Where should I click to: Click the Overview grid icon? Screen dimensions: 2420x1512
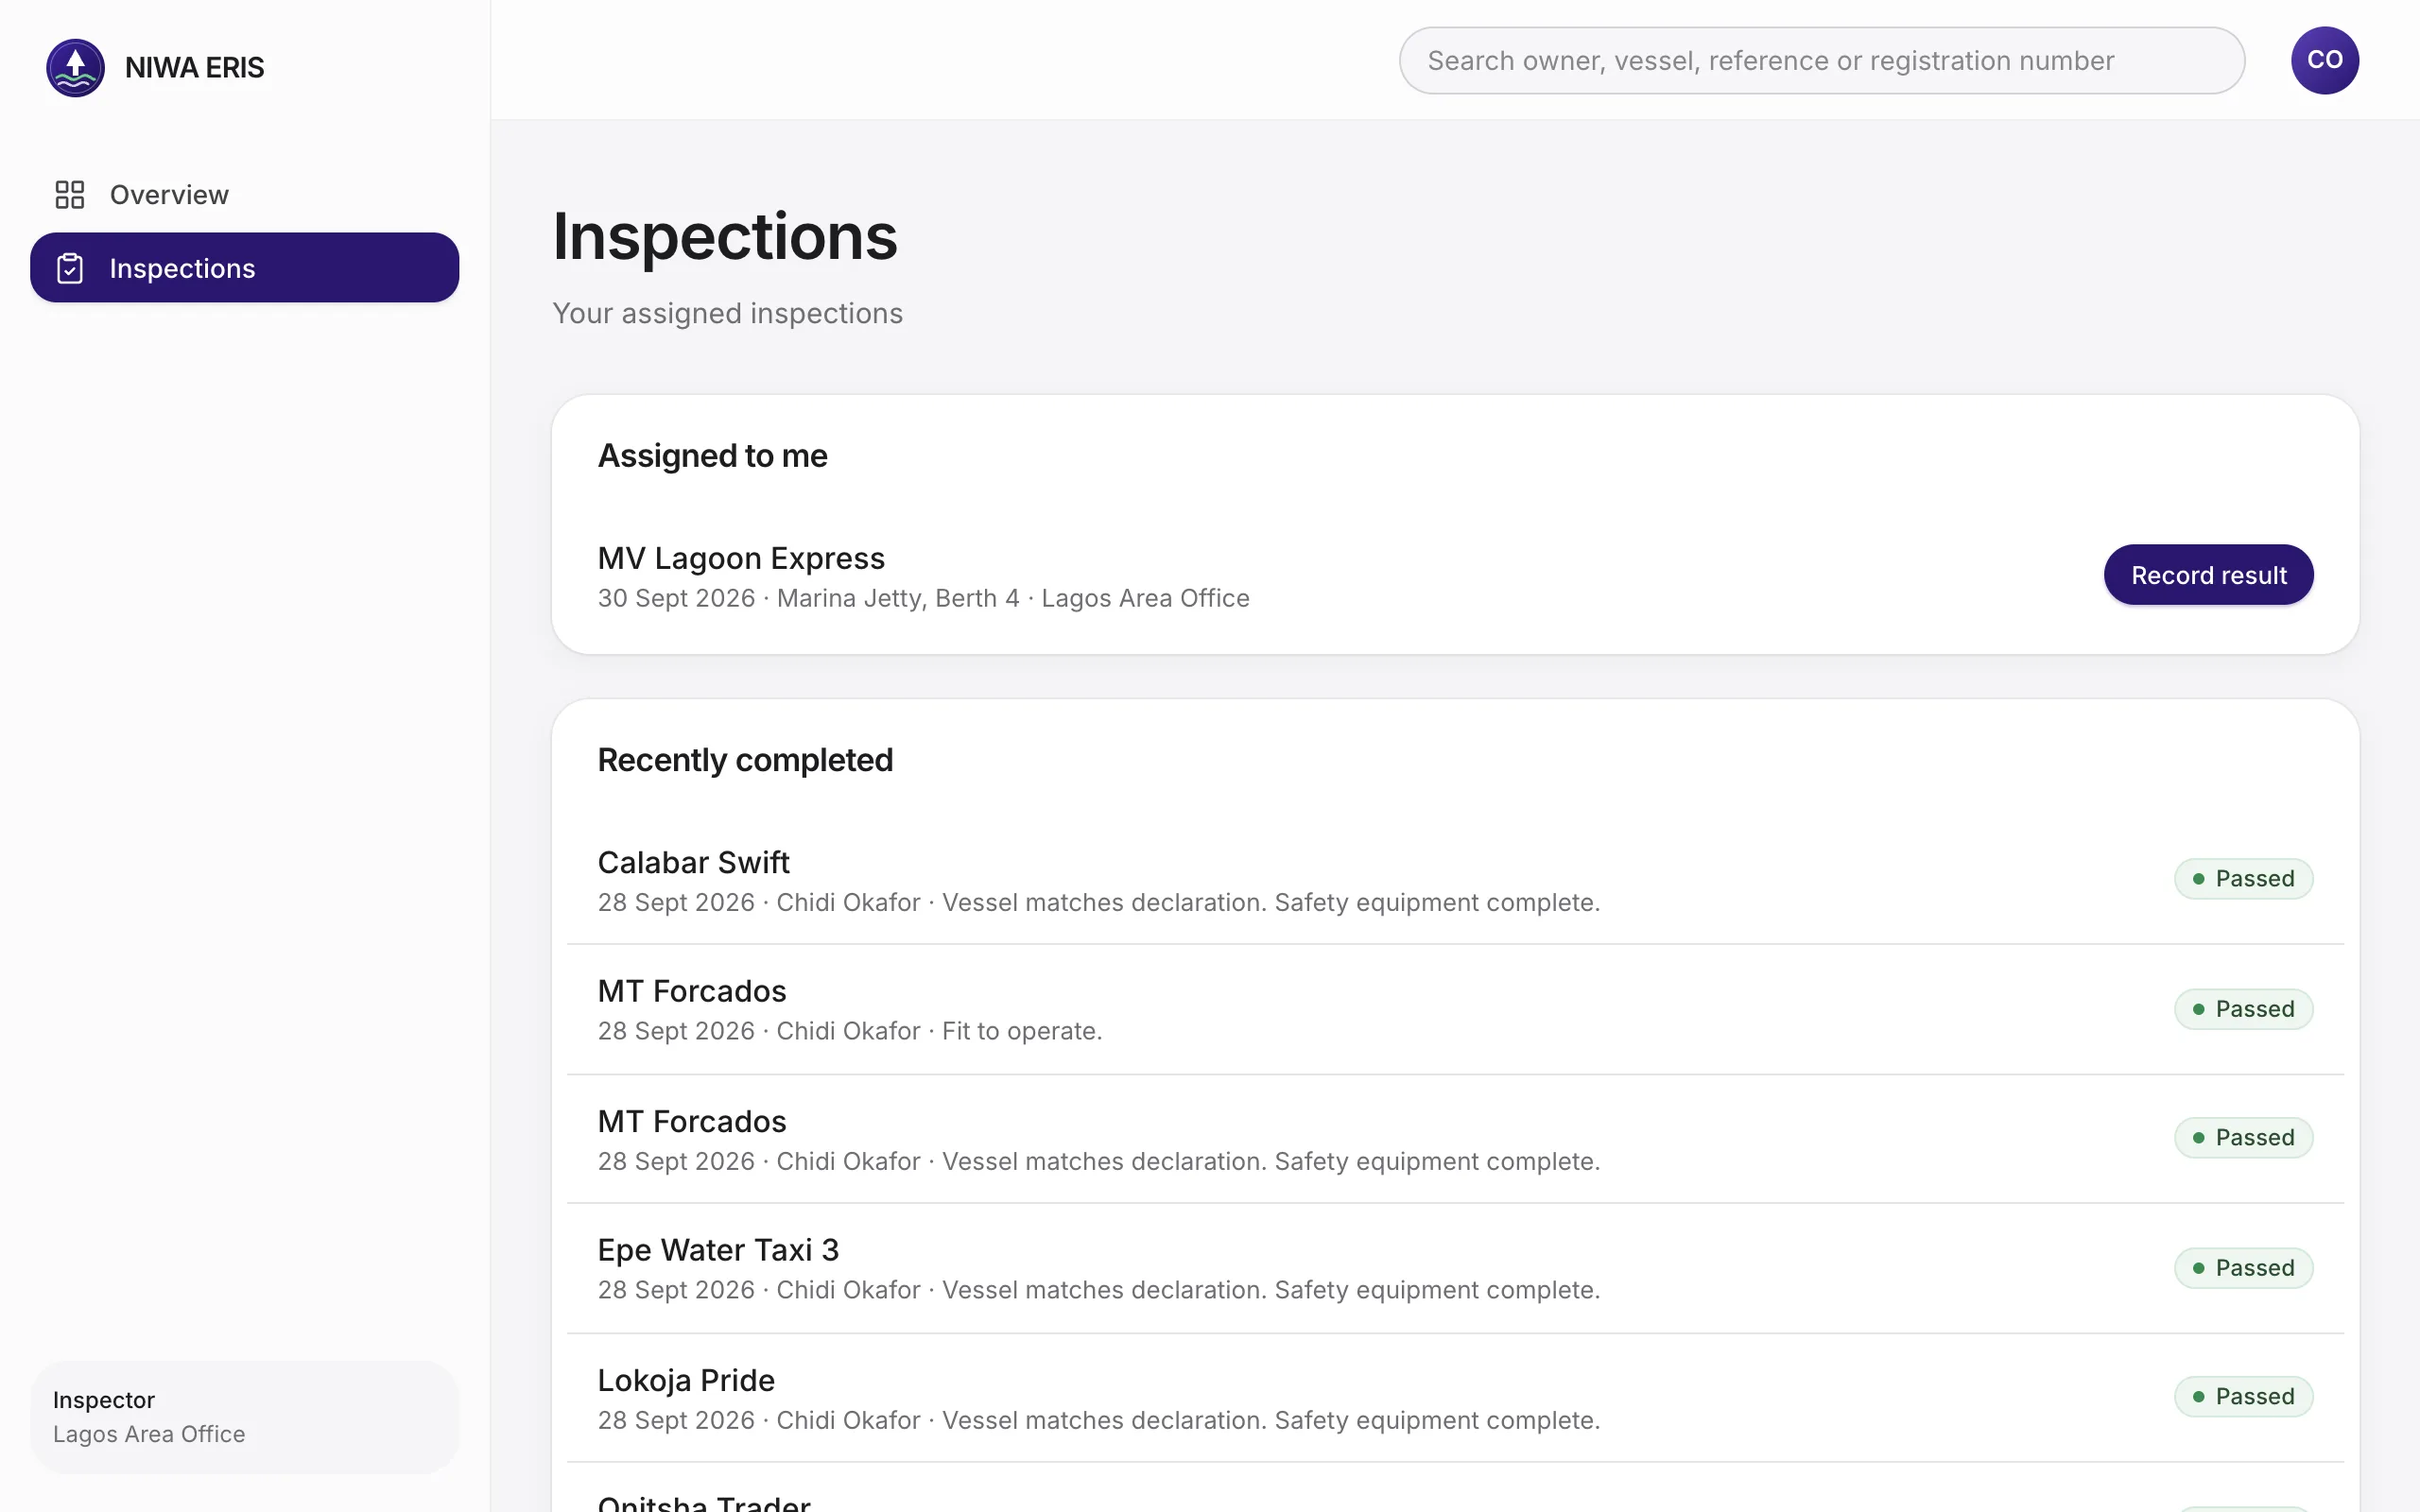coord(69,194)
